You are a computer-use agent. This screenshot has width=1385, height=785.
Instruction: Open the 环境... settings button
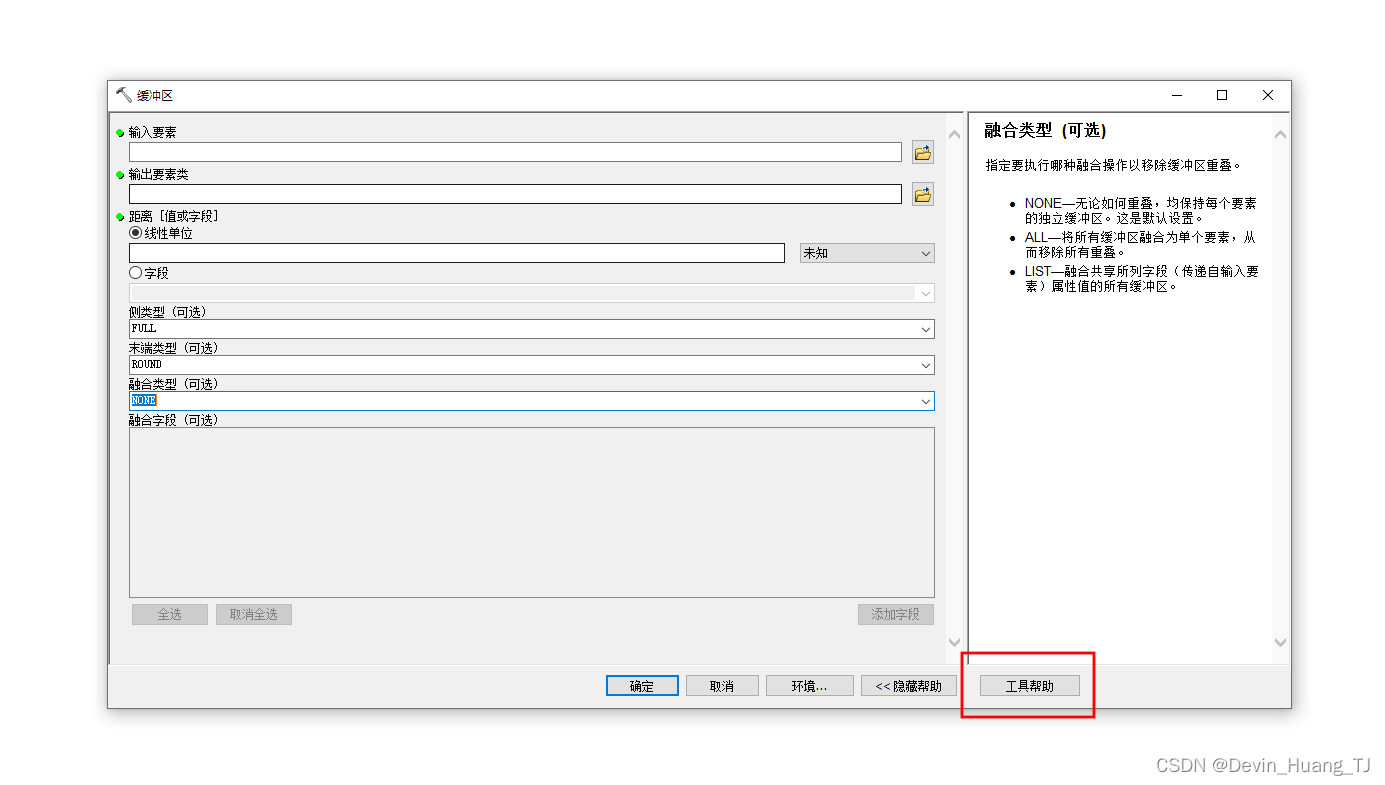pyautogui.click(x=810, y=686)
